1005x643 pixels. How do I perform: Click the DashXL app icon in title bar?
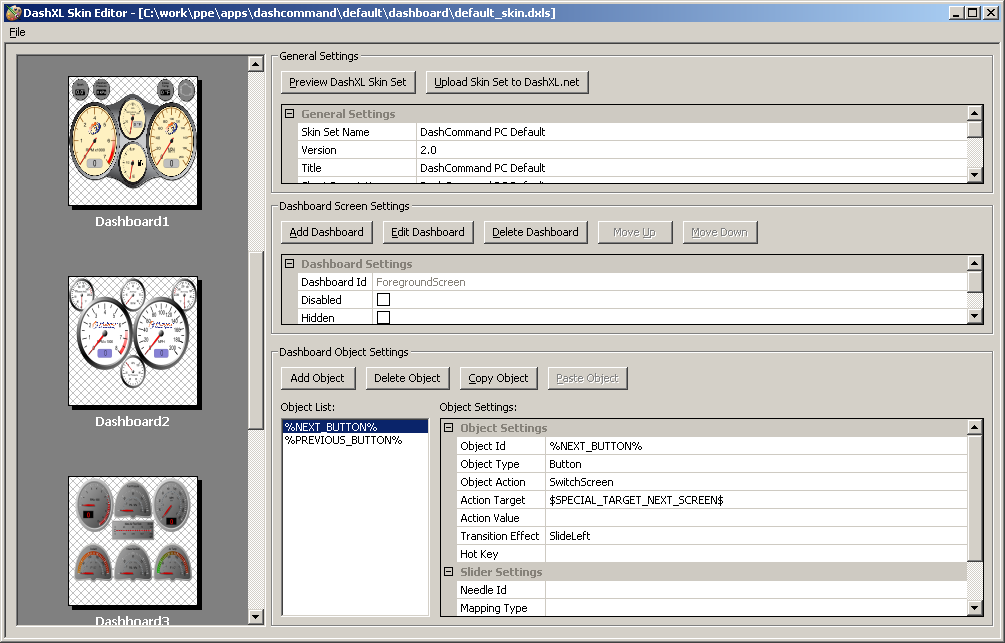(13, 12)
